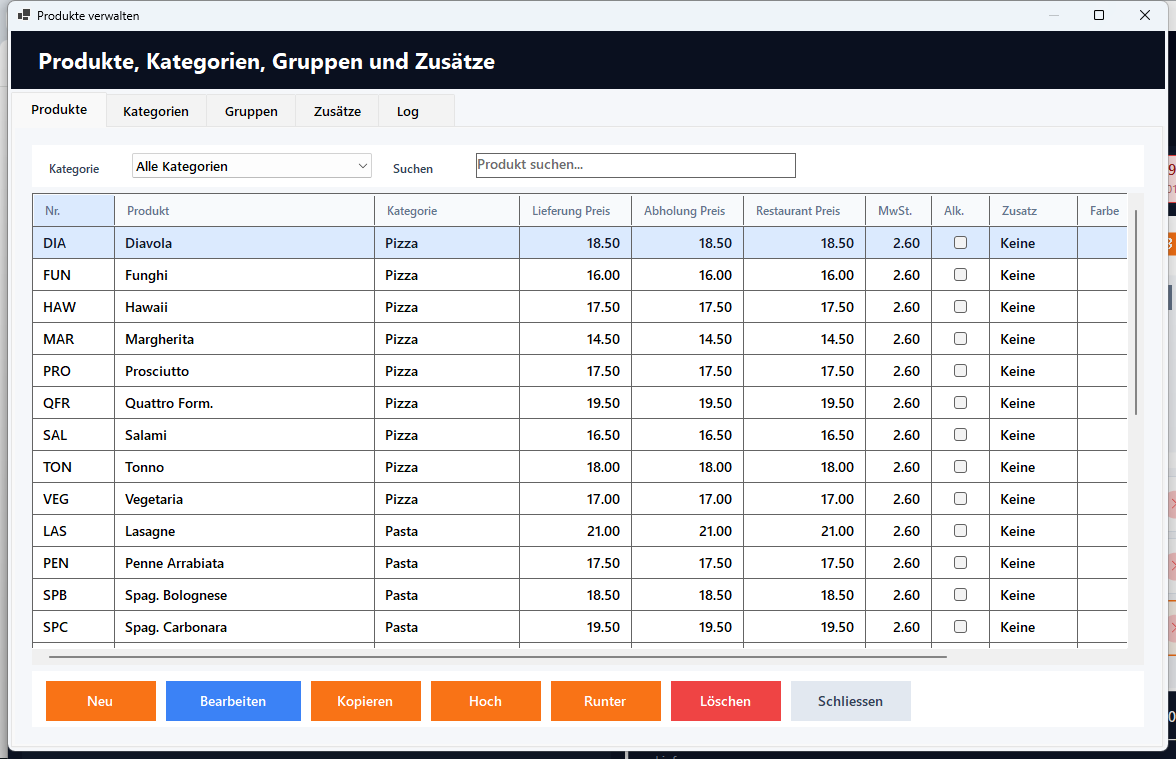This screenshot has height=759, width=1176.
Task: Select the Salami product name
Action: [146, 435]
